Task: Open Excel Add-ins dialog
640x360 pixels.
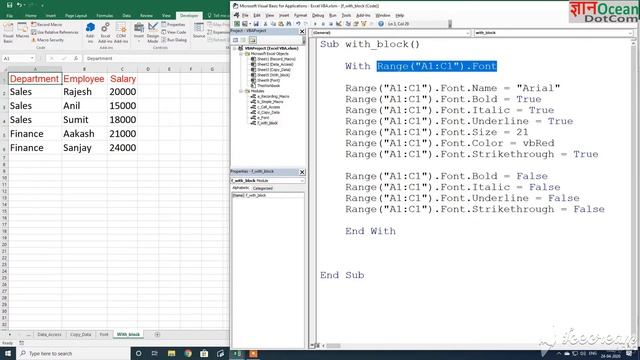Action: (x=105, y=32)
